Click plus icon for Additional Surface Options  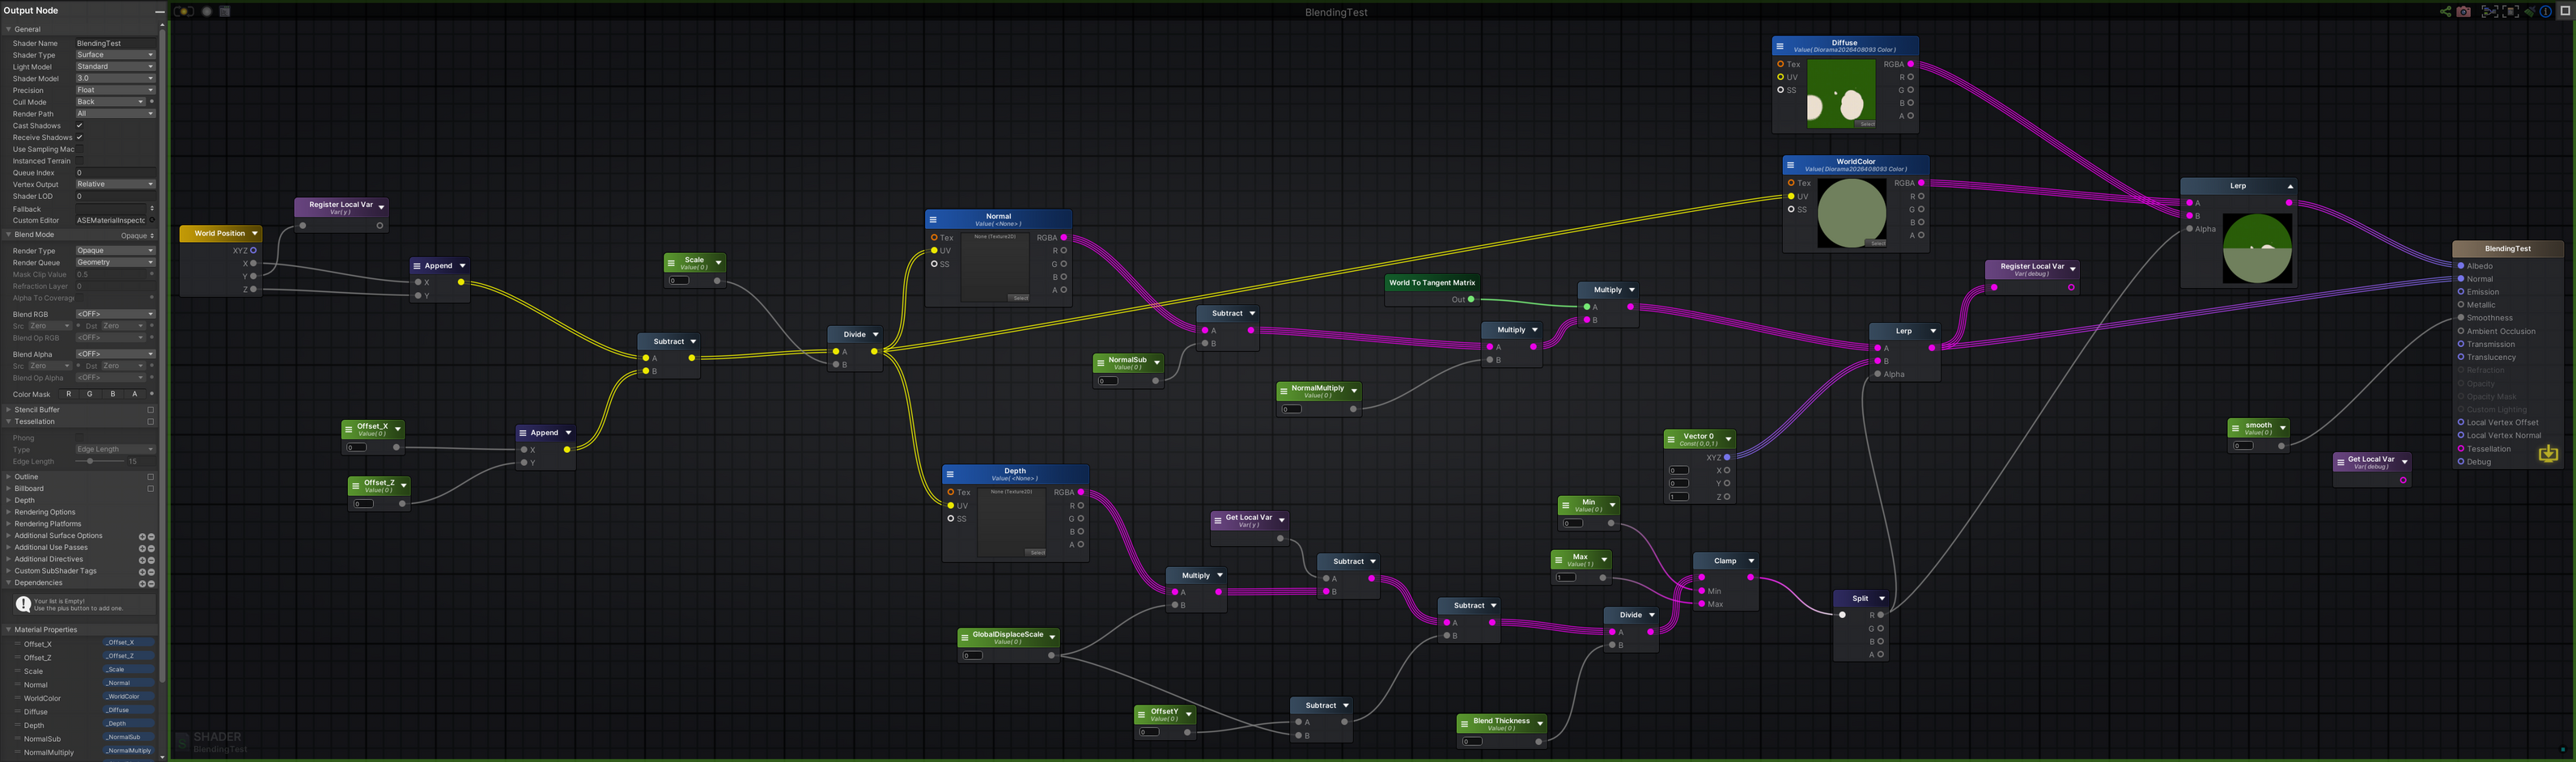143,537
